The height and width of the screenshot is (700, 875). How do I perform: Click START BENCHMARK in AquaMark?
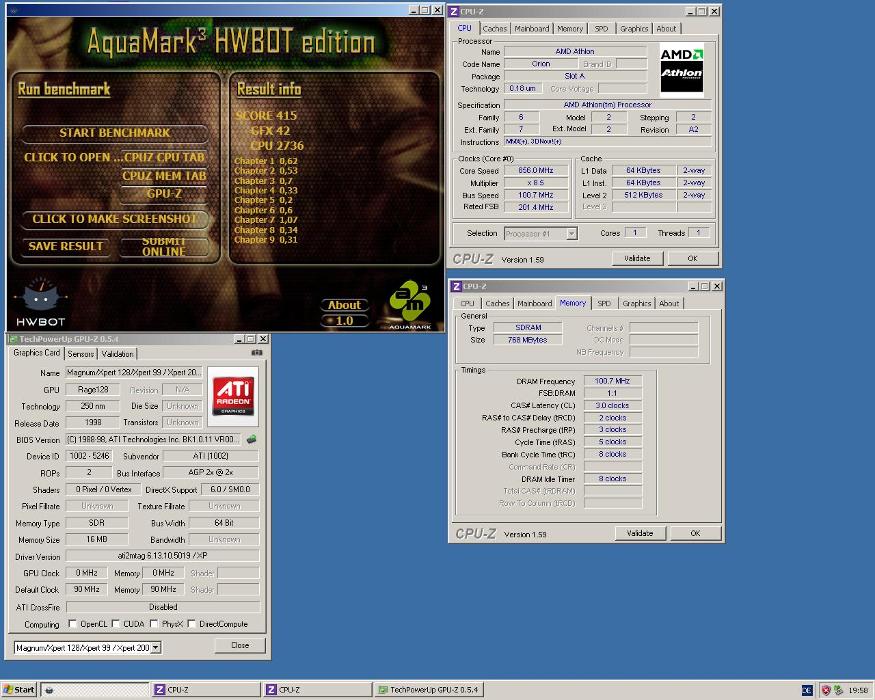pyautogui.click(x=115, y=133)
